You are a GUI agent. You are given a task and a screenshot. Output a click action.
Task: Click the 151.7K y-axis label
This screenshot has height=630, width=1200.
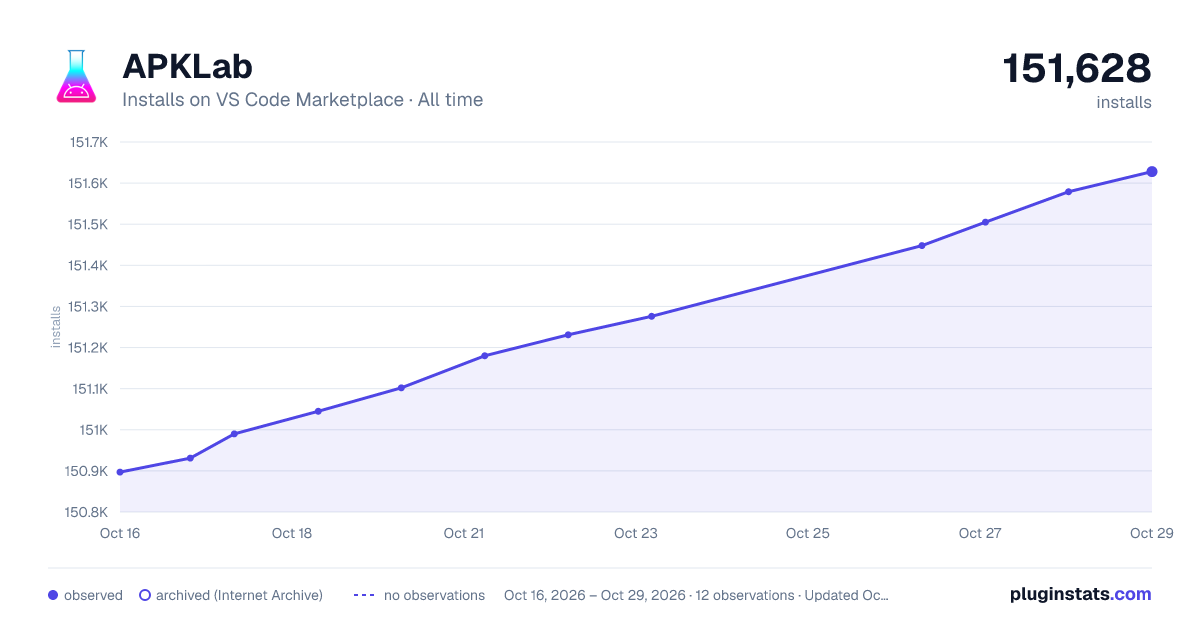coord(88,142)
